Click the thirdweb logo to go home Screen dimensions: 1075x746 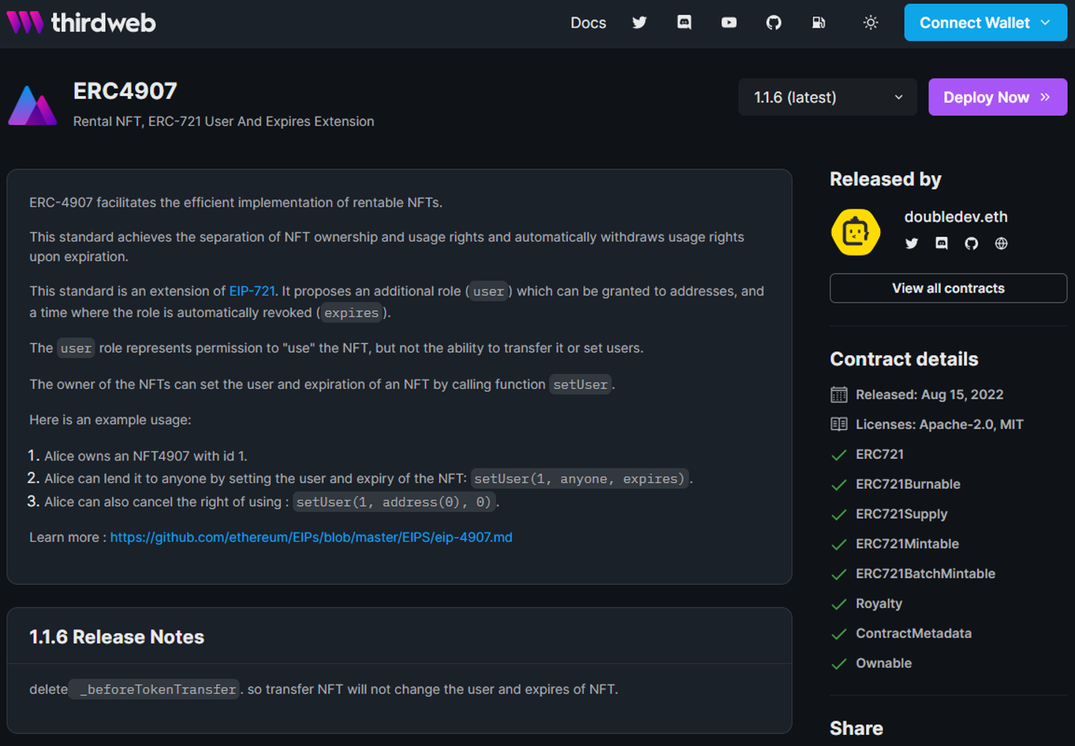click(x=82, y=22)
